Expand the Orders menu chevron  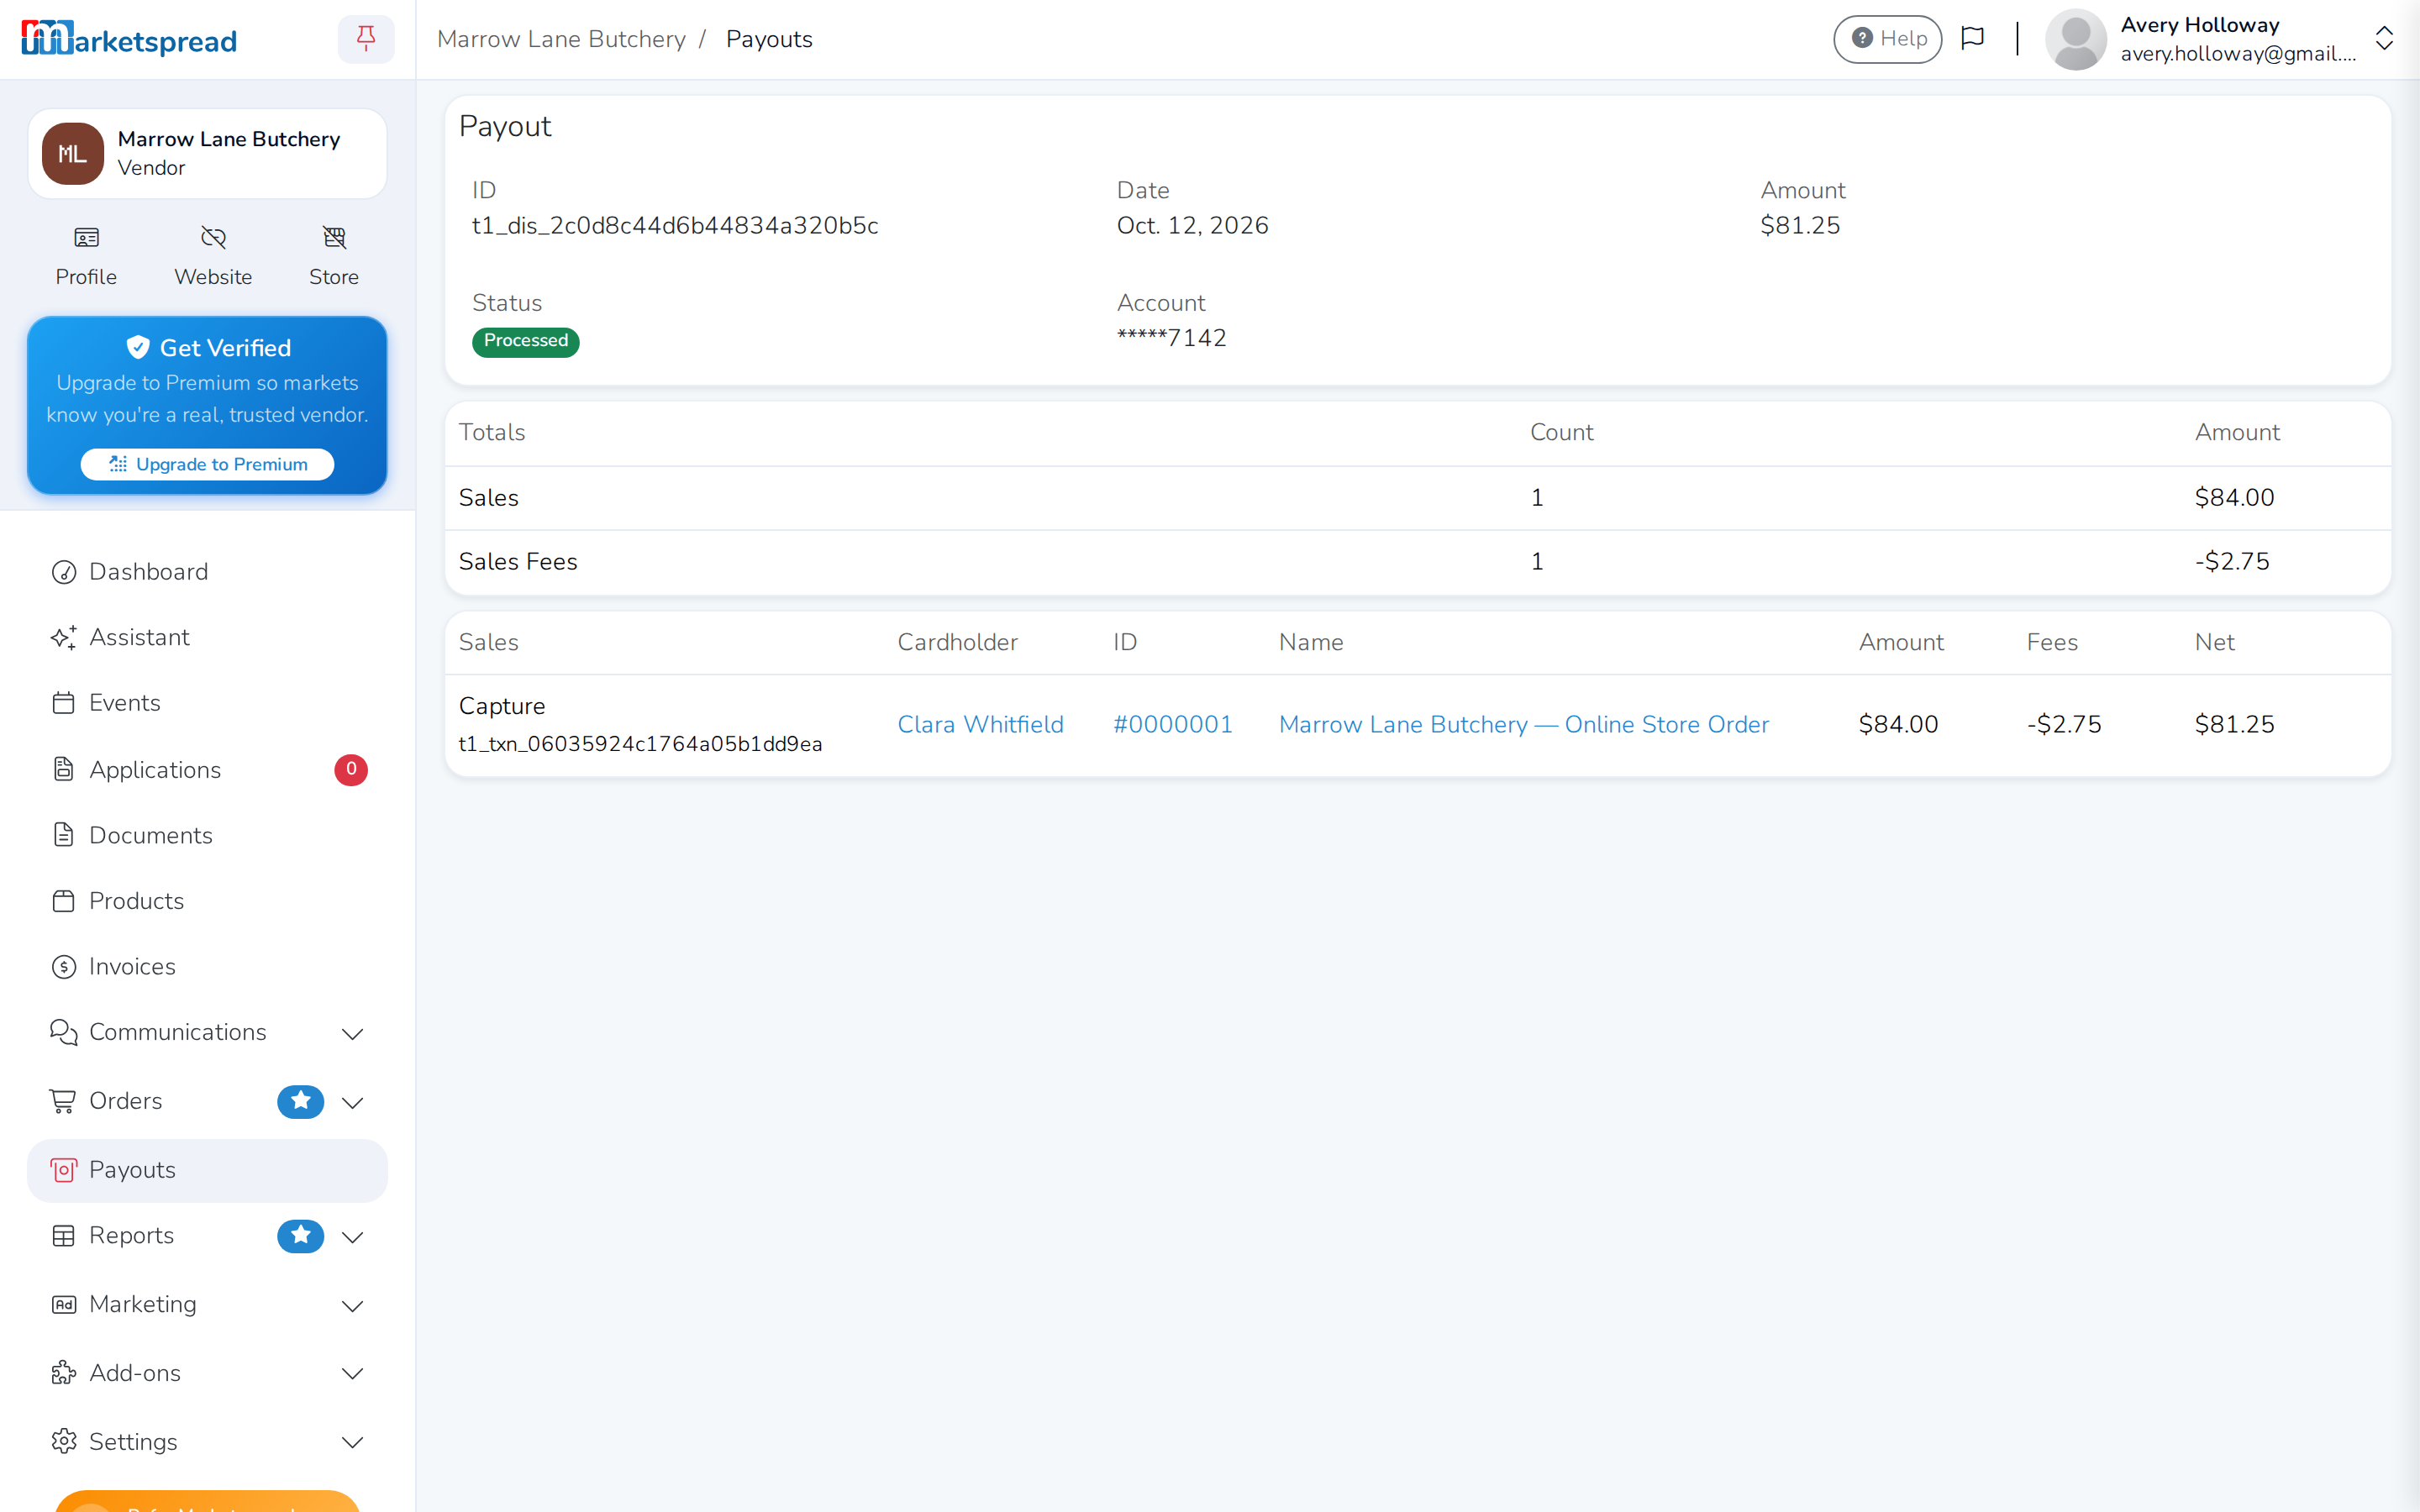(352, 1103)
